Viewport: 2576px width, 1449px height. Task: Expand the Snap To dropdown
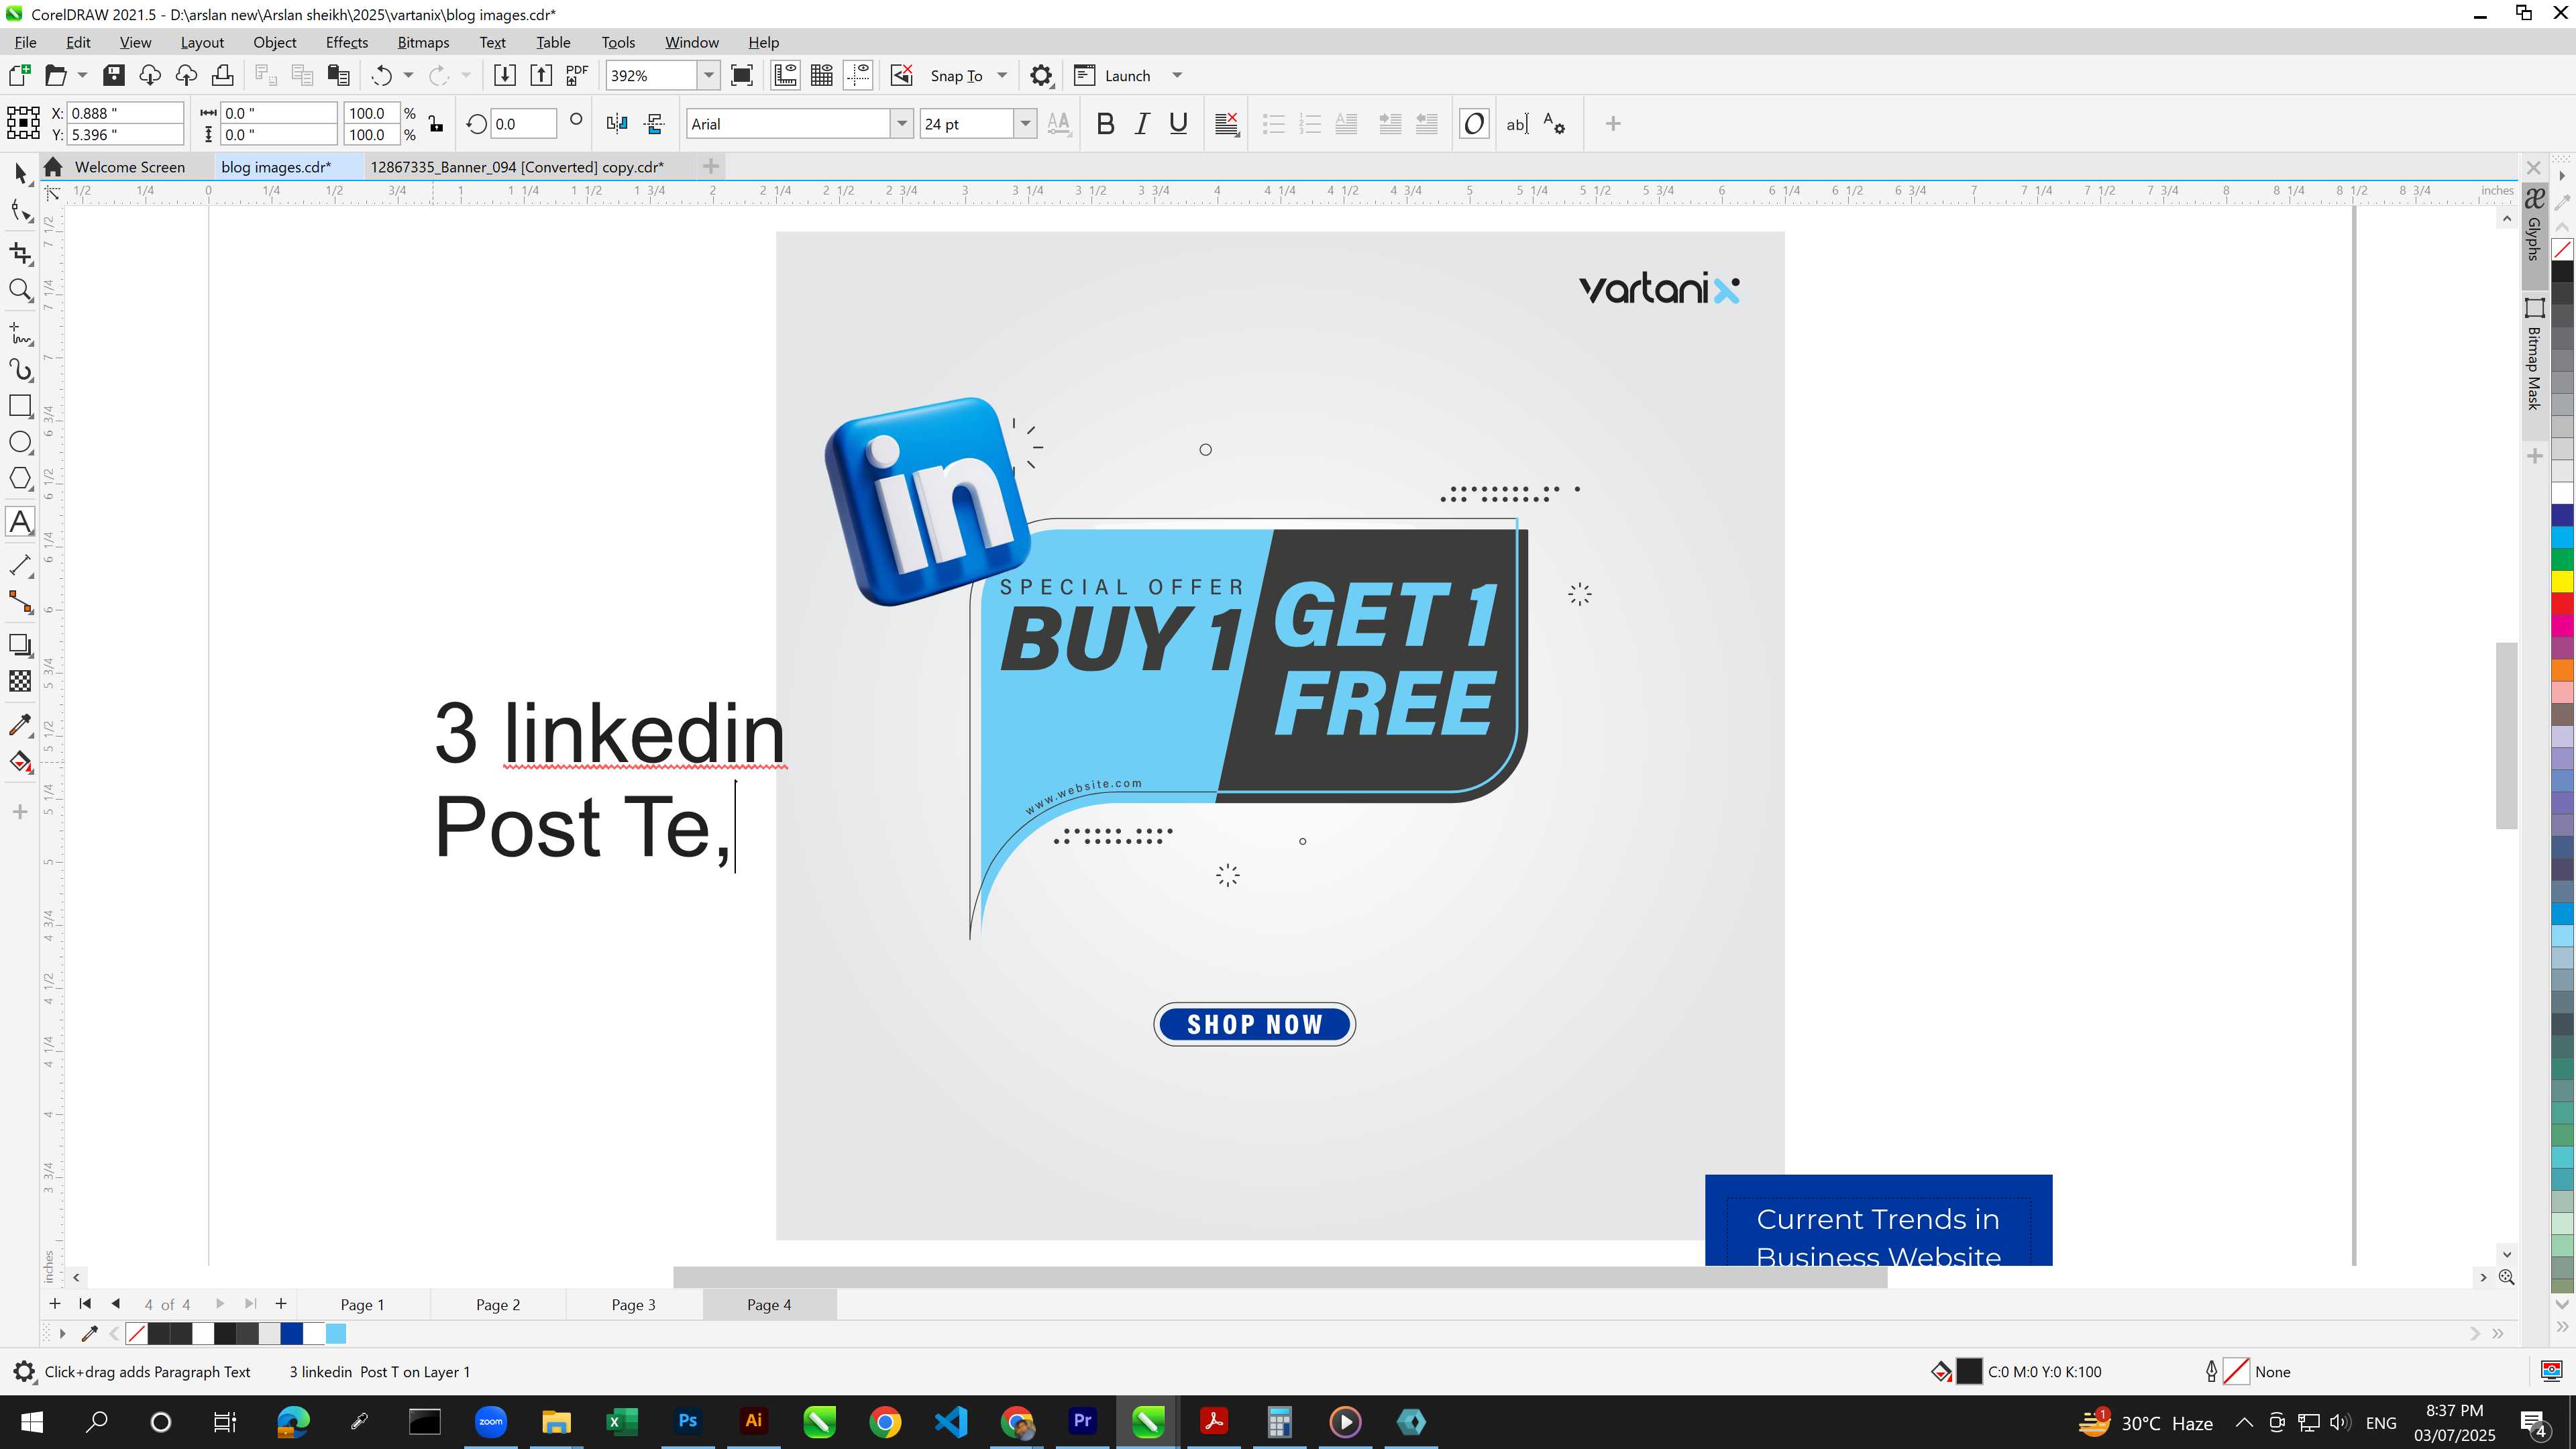(1002, 76)
